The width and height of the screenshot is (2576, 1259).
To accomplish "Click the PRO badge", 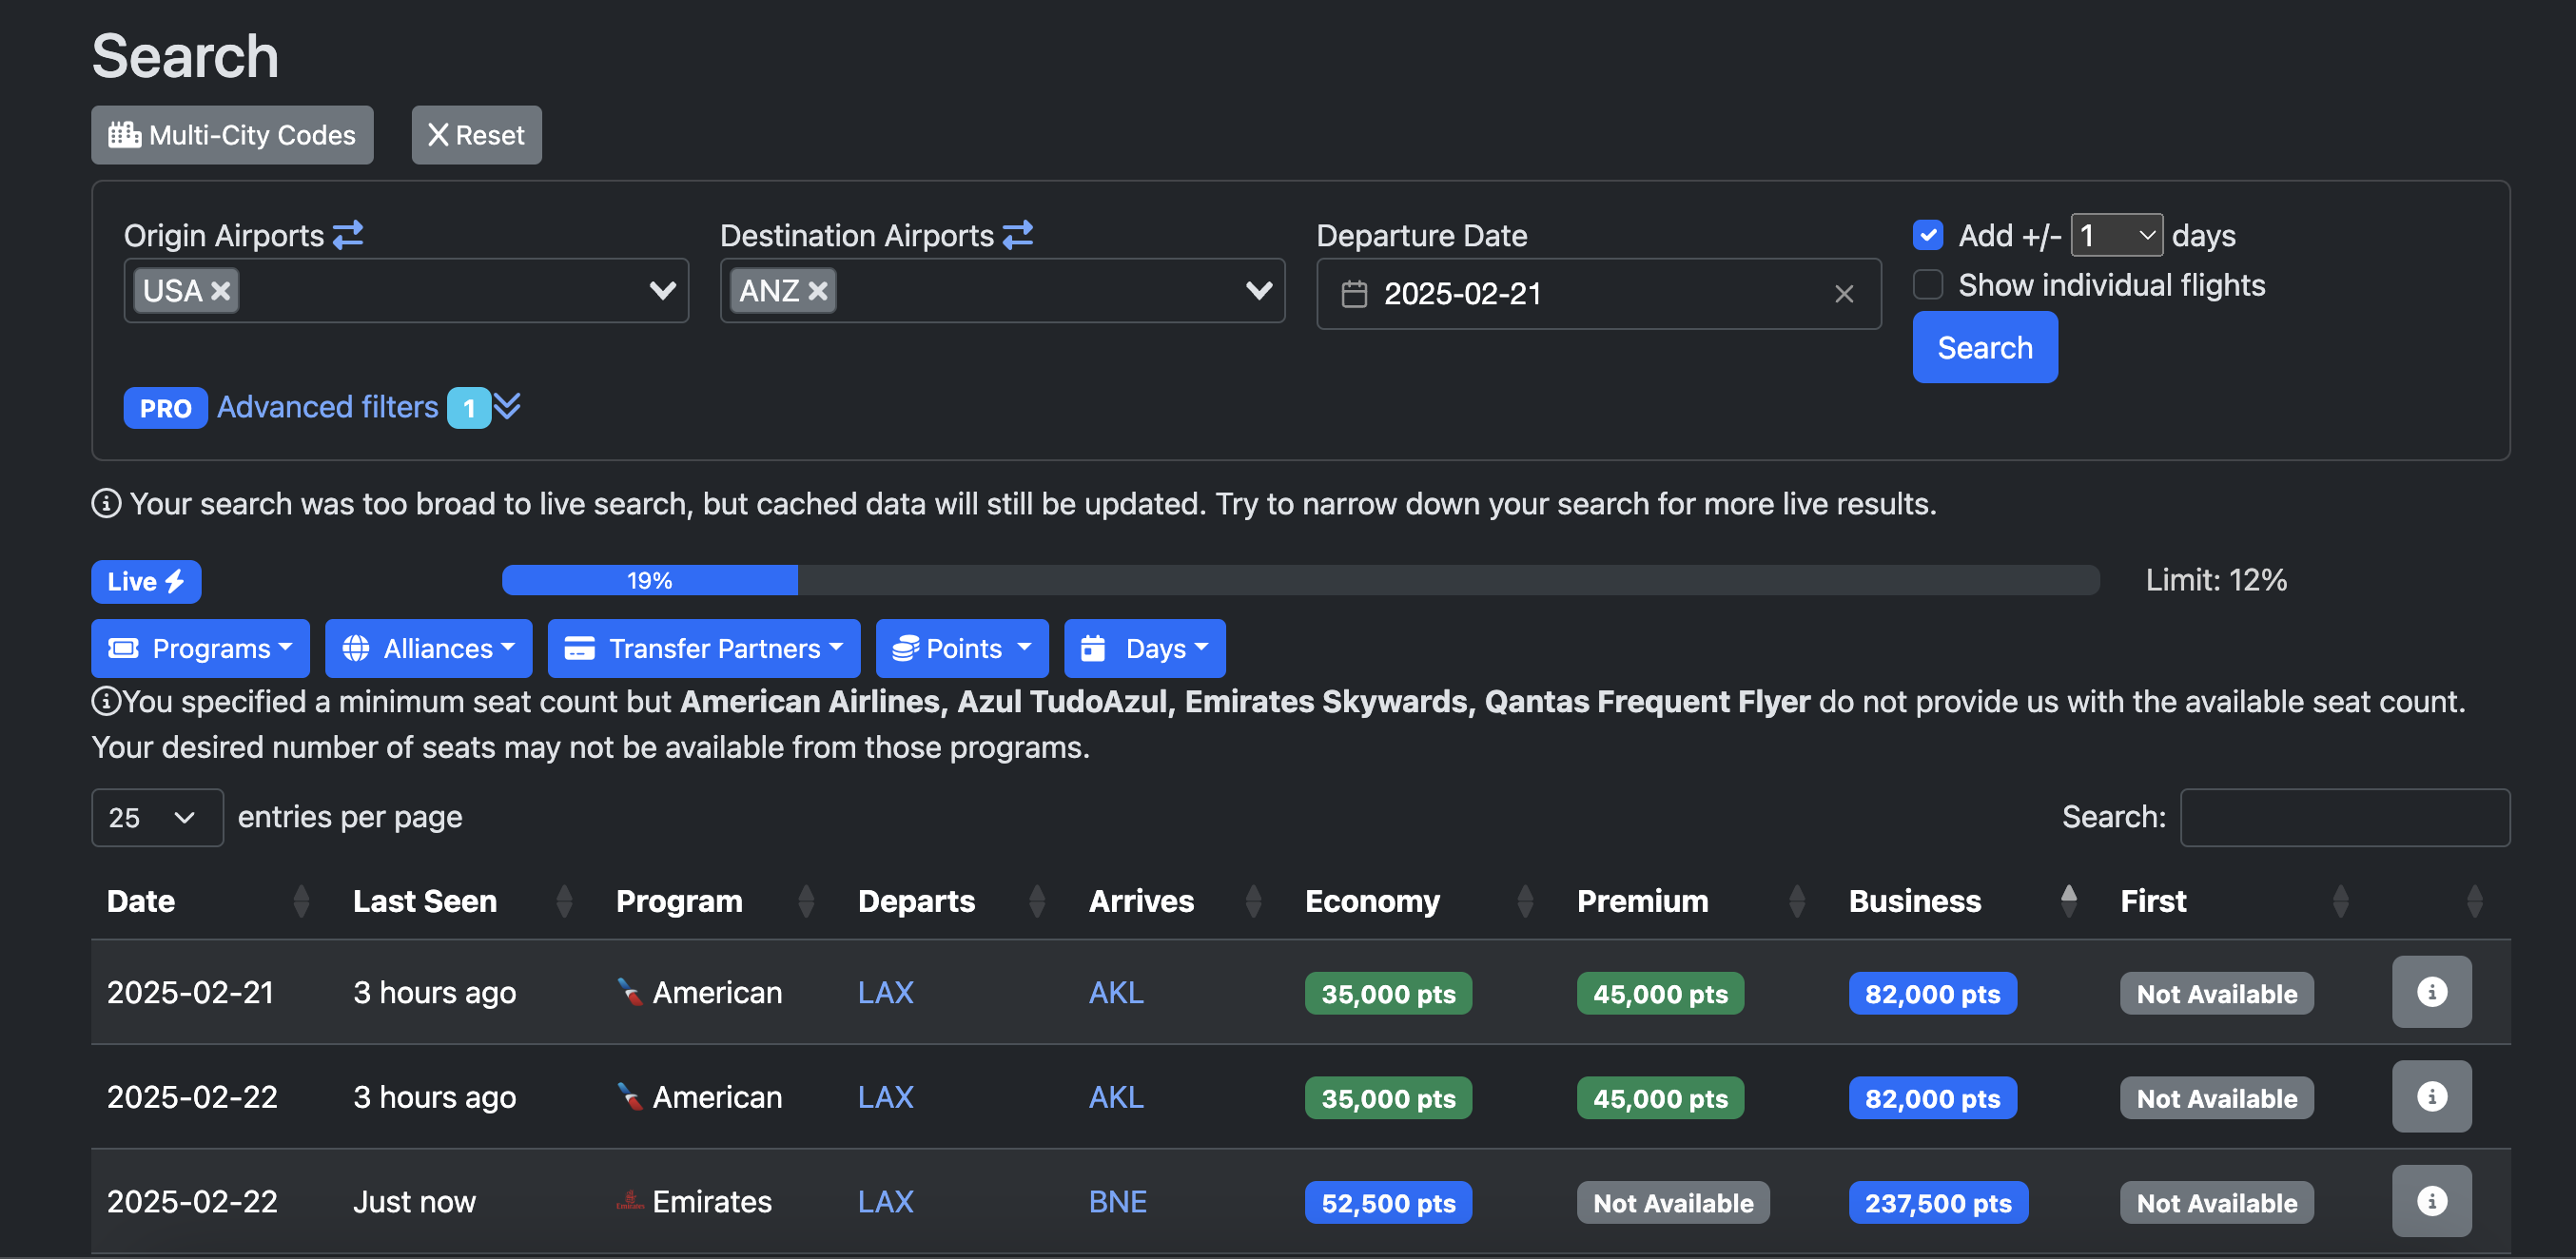I will pyautogui.click(x=165, y=408).
